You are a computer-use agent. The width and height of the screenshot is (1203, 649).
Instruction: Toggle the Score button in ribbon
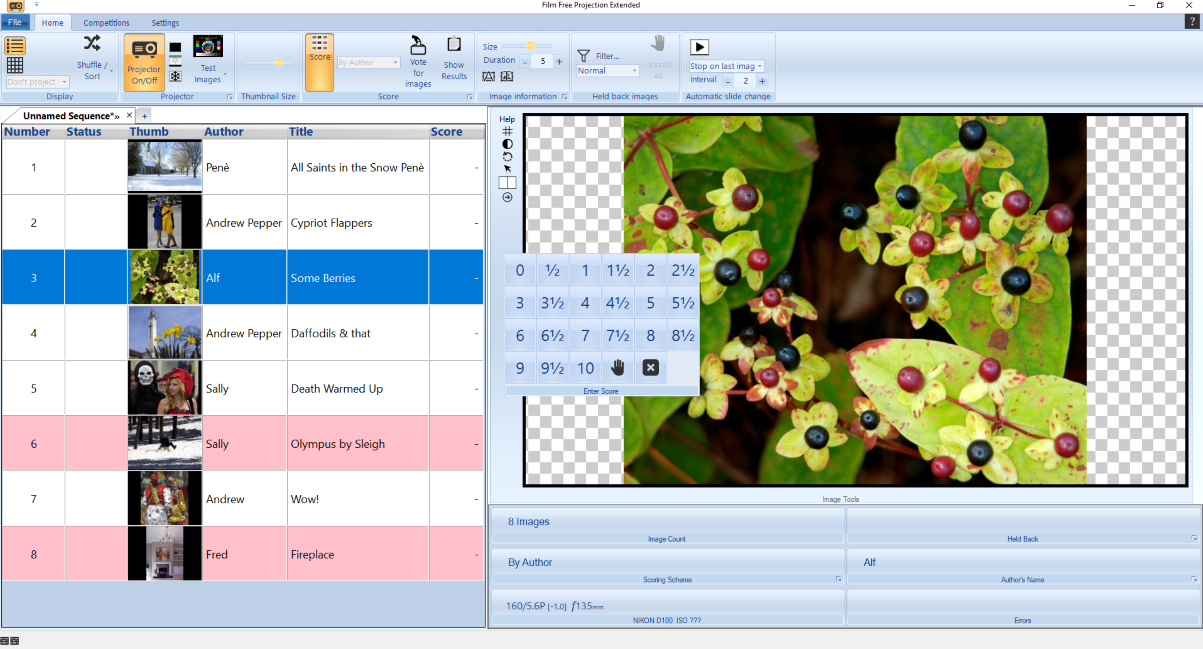[319, 62]
